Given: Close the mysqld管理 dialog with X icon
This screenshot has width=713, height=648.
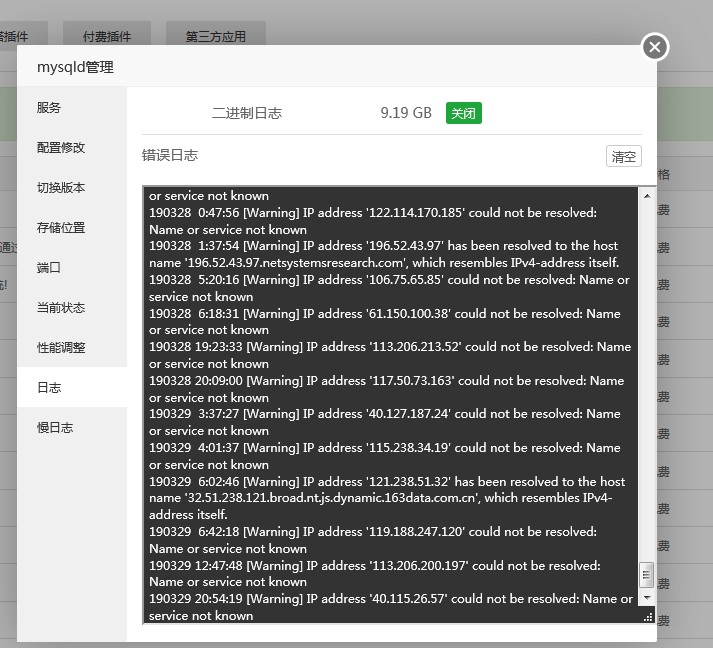Looking at the screenshot, I should coord(654,47).
